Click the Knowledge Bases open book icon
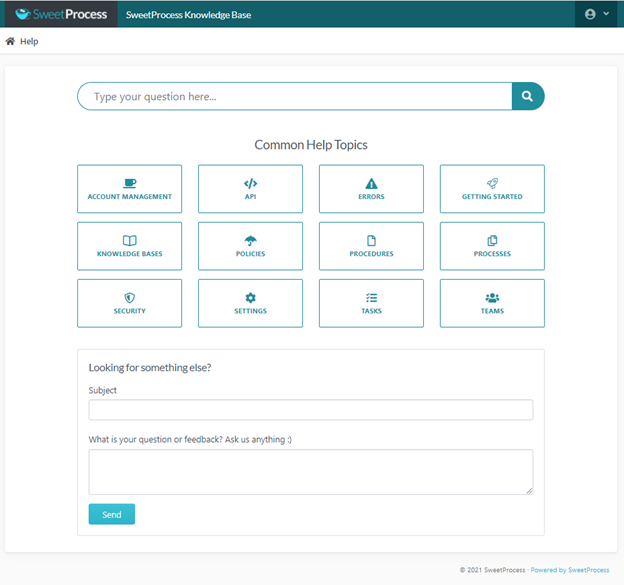Image resolution: width=624 pixels, height=585 pixels. pos(130,240)
